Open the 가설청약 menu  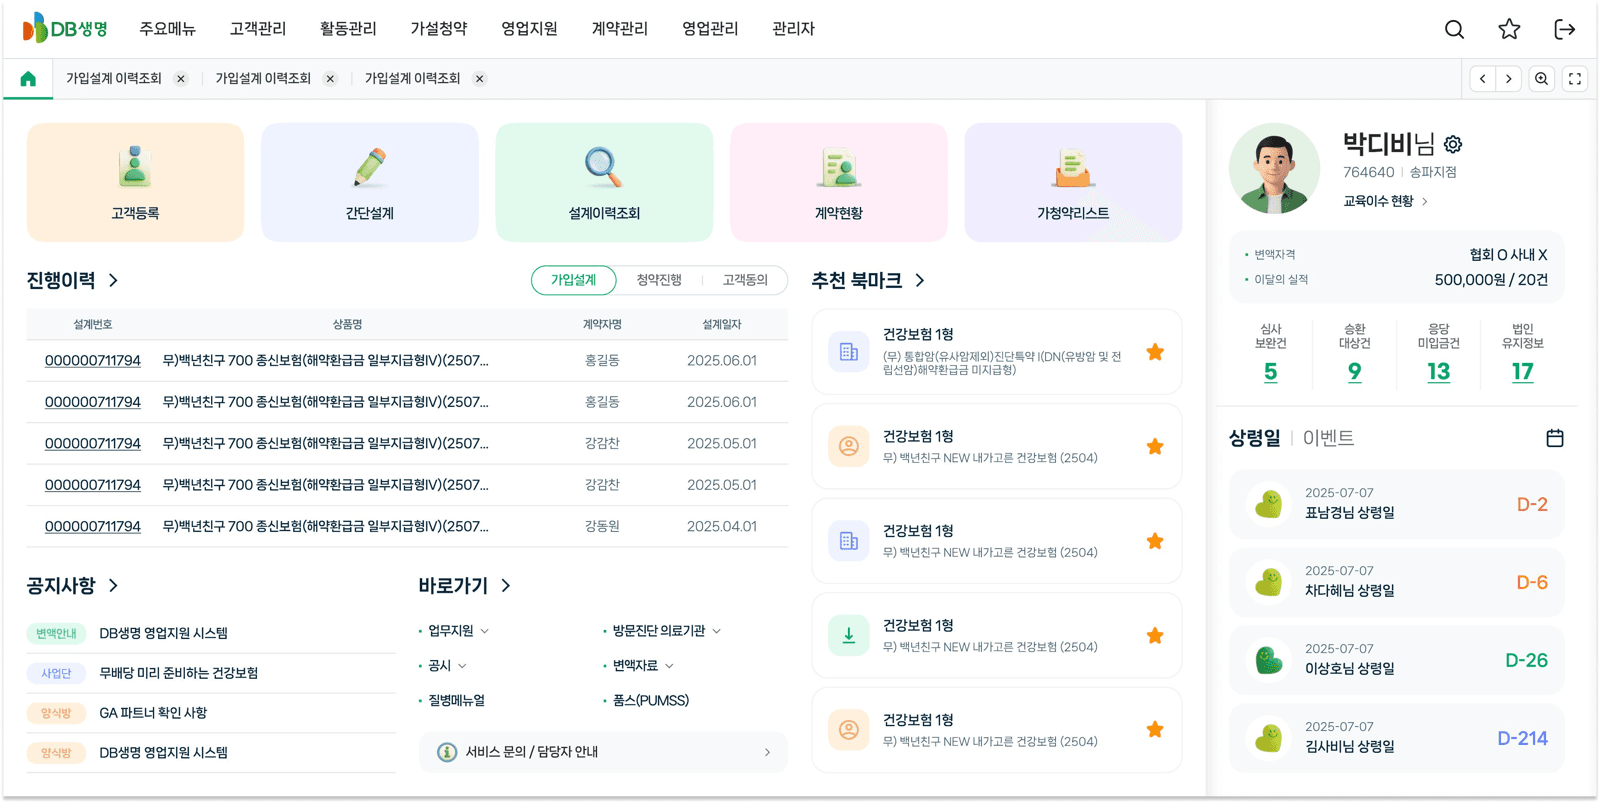tap(439, 29)
